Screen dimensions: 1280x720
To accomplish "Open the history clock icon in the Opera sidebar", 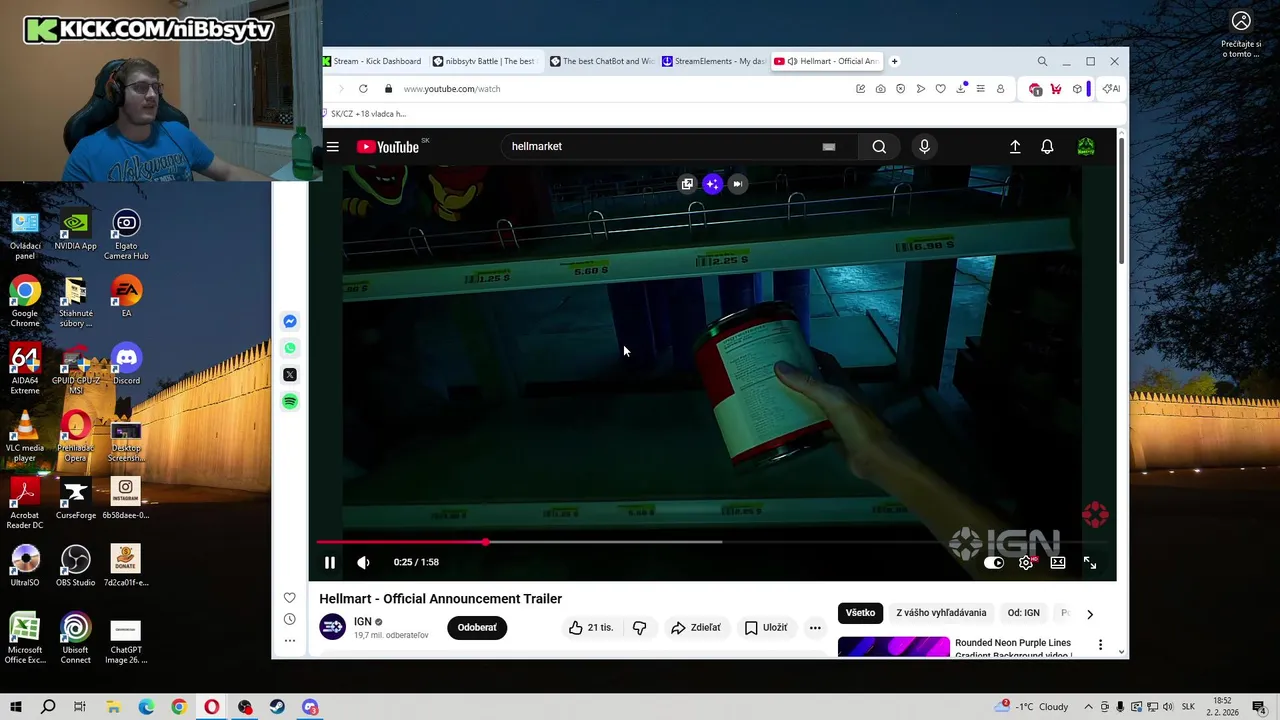I will (x=290, y=619).
